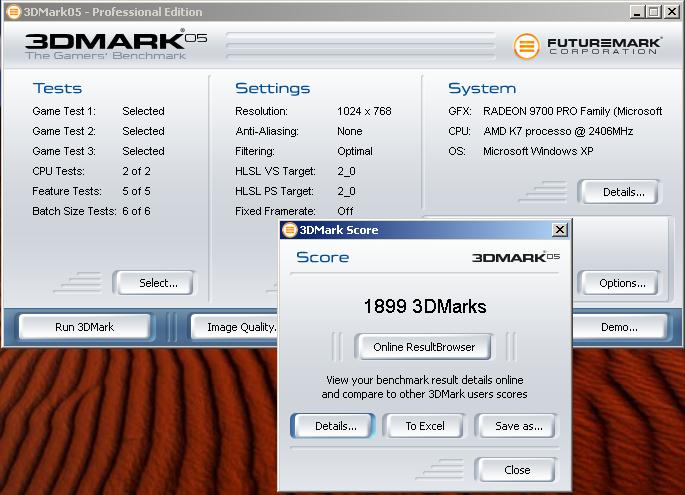Click the 3DMark Score dialog title icon

pyautogui.click(x=289, y=230)
